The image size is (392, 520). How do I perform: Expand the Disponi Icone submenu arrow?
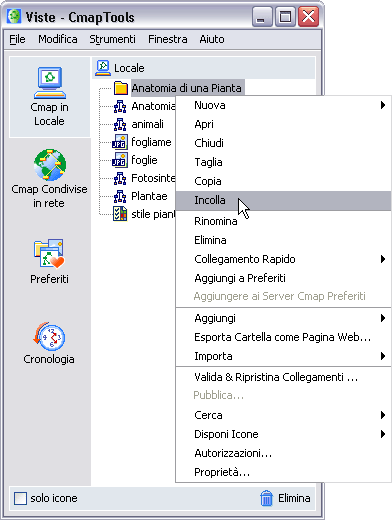pos(383,434)
